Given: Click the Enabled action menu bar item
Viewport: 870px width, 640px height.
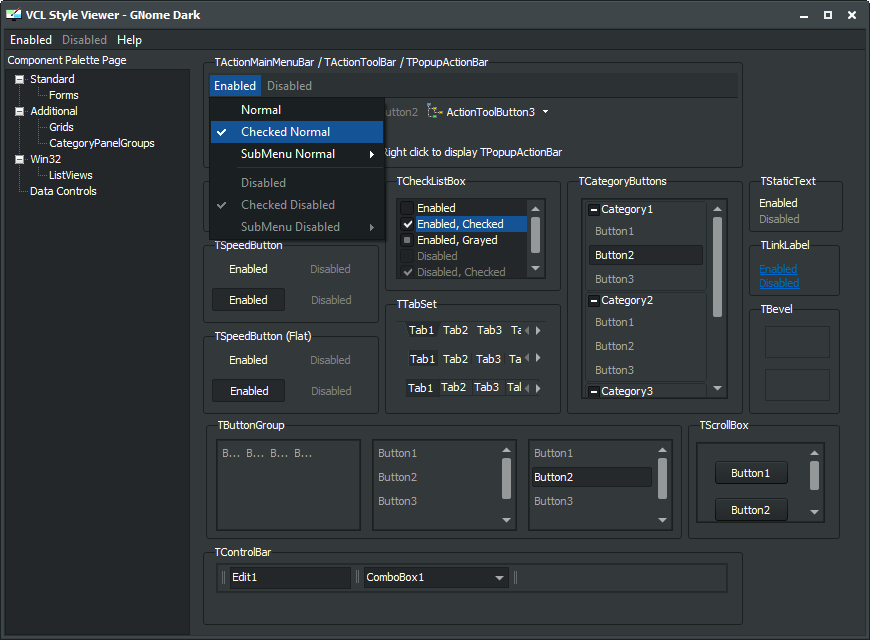Looking at the screenshot, I should click(235, 86).
